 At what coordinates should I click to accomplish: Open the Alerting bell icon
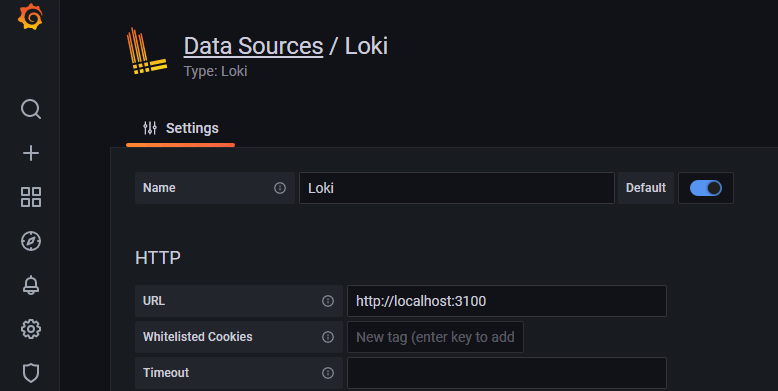click(x=31, y=285)
